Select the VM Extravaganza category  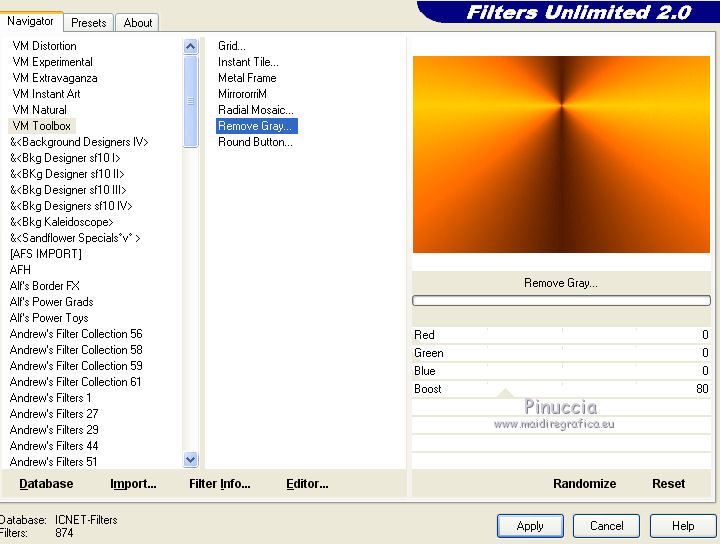click(x=55, y=78)
